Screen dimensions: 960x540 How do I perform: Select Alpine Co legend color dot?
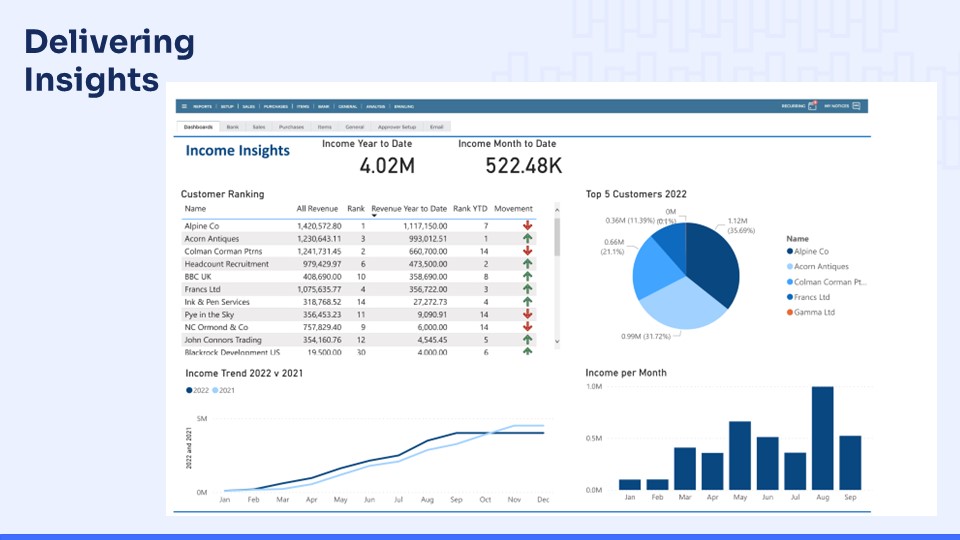coord(790,252)
